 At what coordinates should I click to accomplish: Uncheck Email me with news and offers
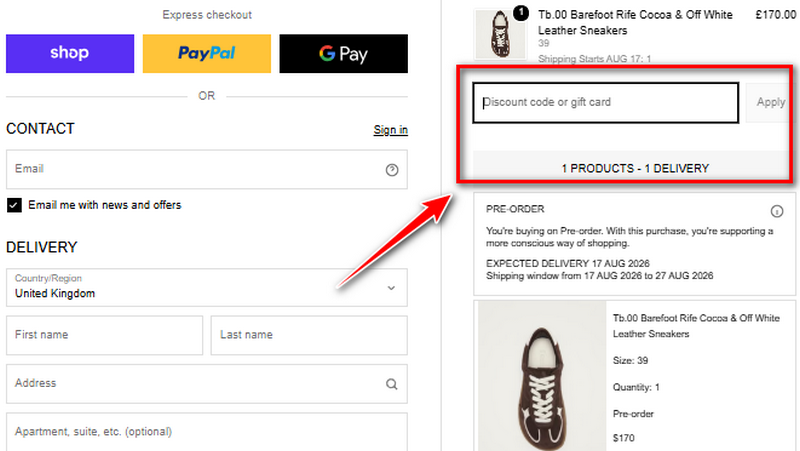point(14,205)
